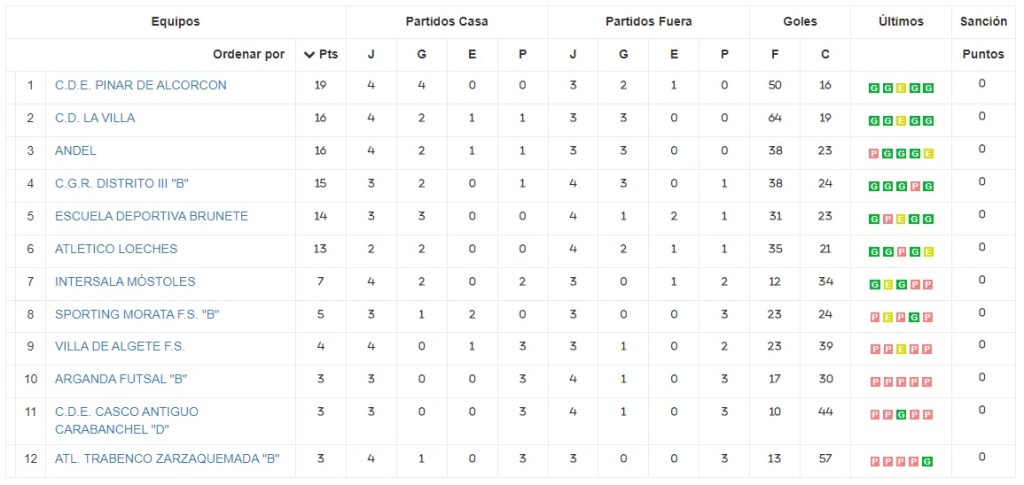The height and width of the screenshot is (485, 1024).
Task: Click the red P badge in the DISTRITO III "B" row
Action: 915,186
